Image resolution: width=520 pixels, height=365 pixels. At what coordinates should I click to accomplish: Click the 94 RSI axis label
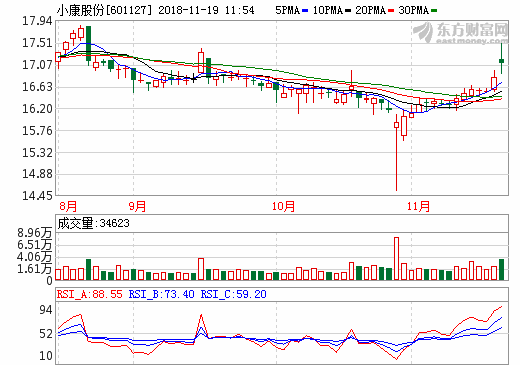coord(46,310)
